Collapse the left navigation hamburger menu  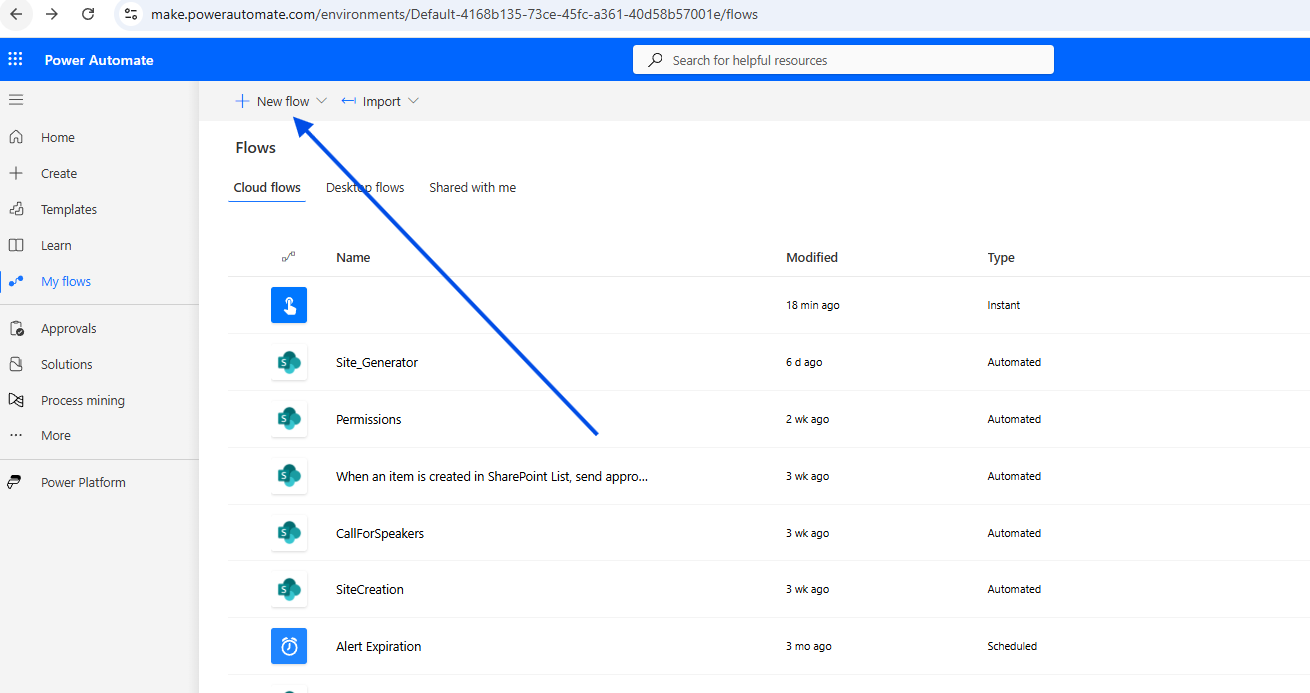click(16, 100)
